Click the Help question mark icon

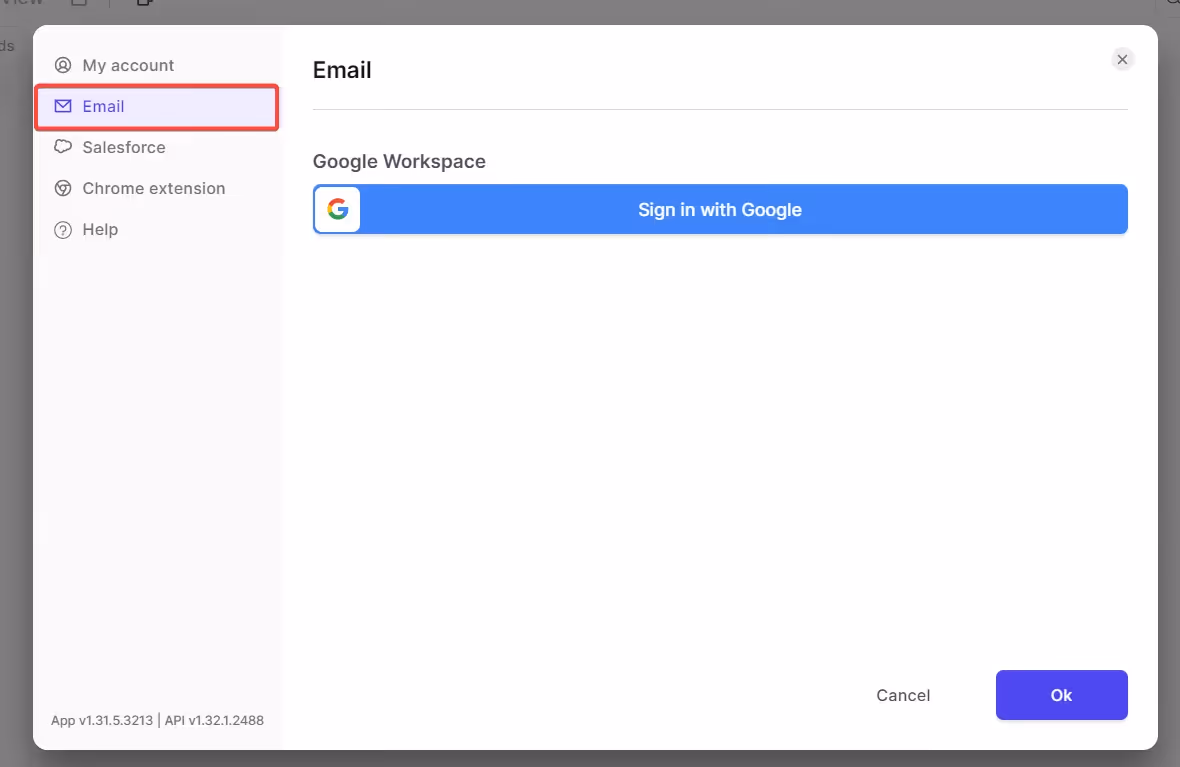(x=63, y=229)
